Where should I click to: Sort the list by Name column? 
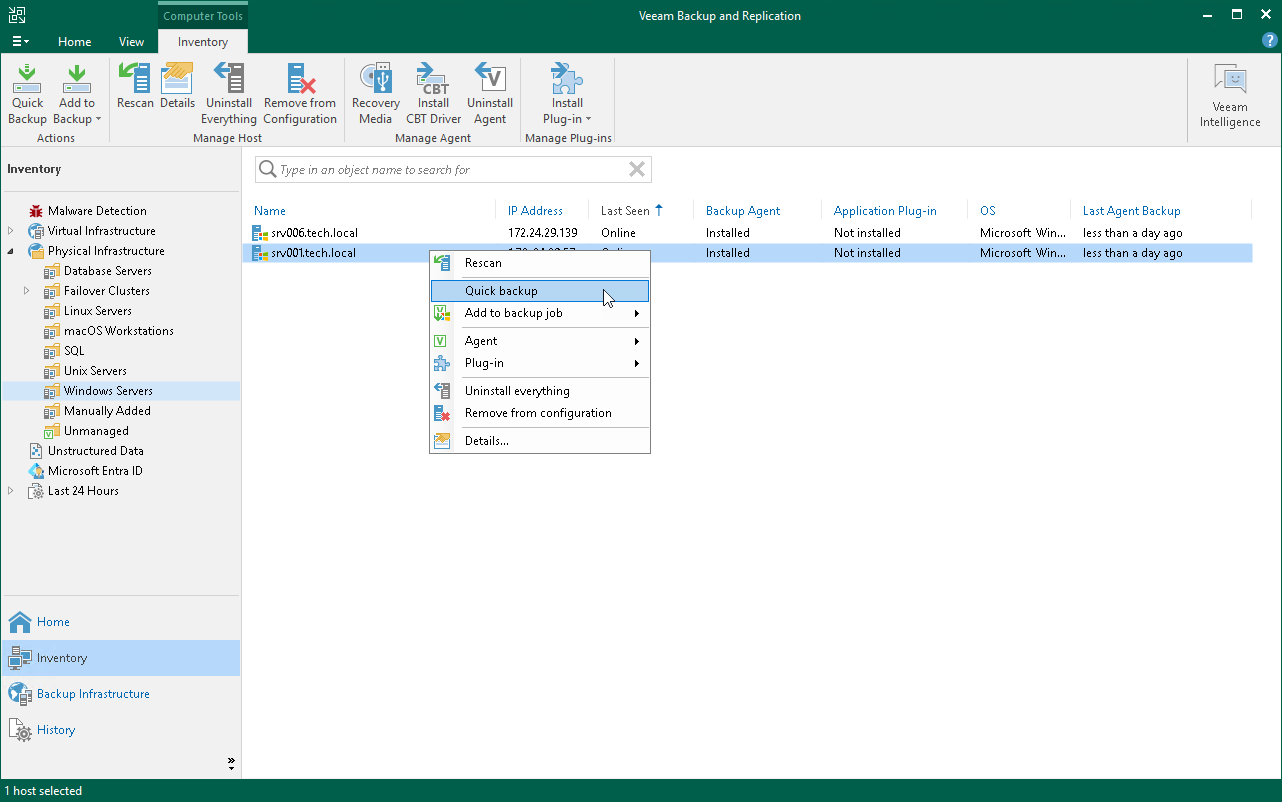tap(270, 211)
